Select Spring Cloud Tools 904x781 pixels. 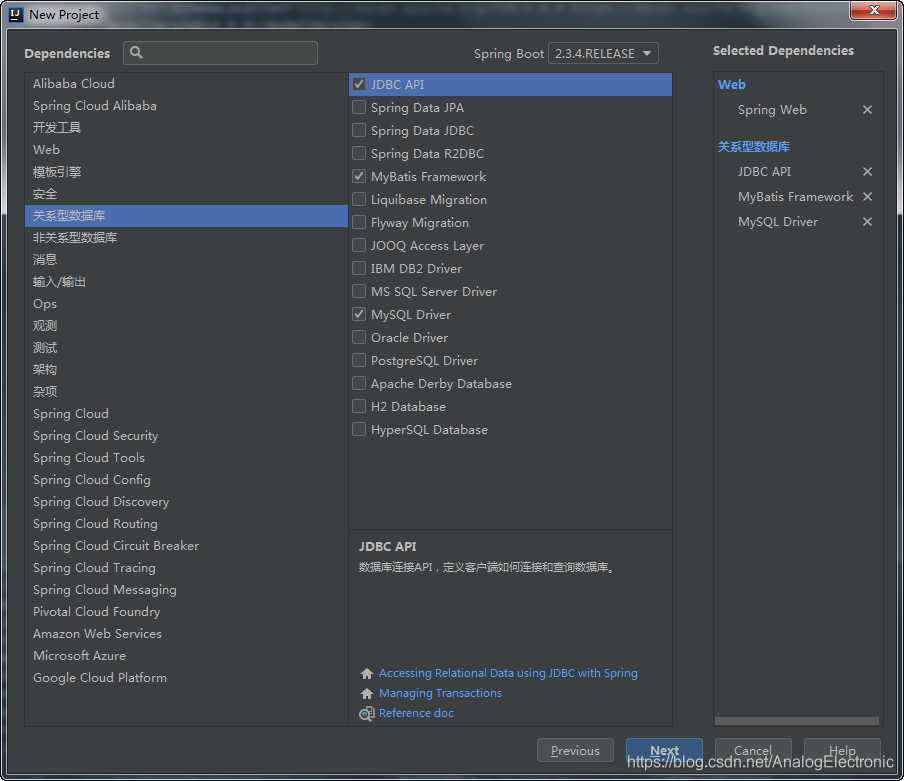pos(186,458)
